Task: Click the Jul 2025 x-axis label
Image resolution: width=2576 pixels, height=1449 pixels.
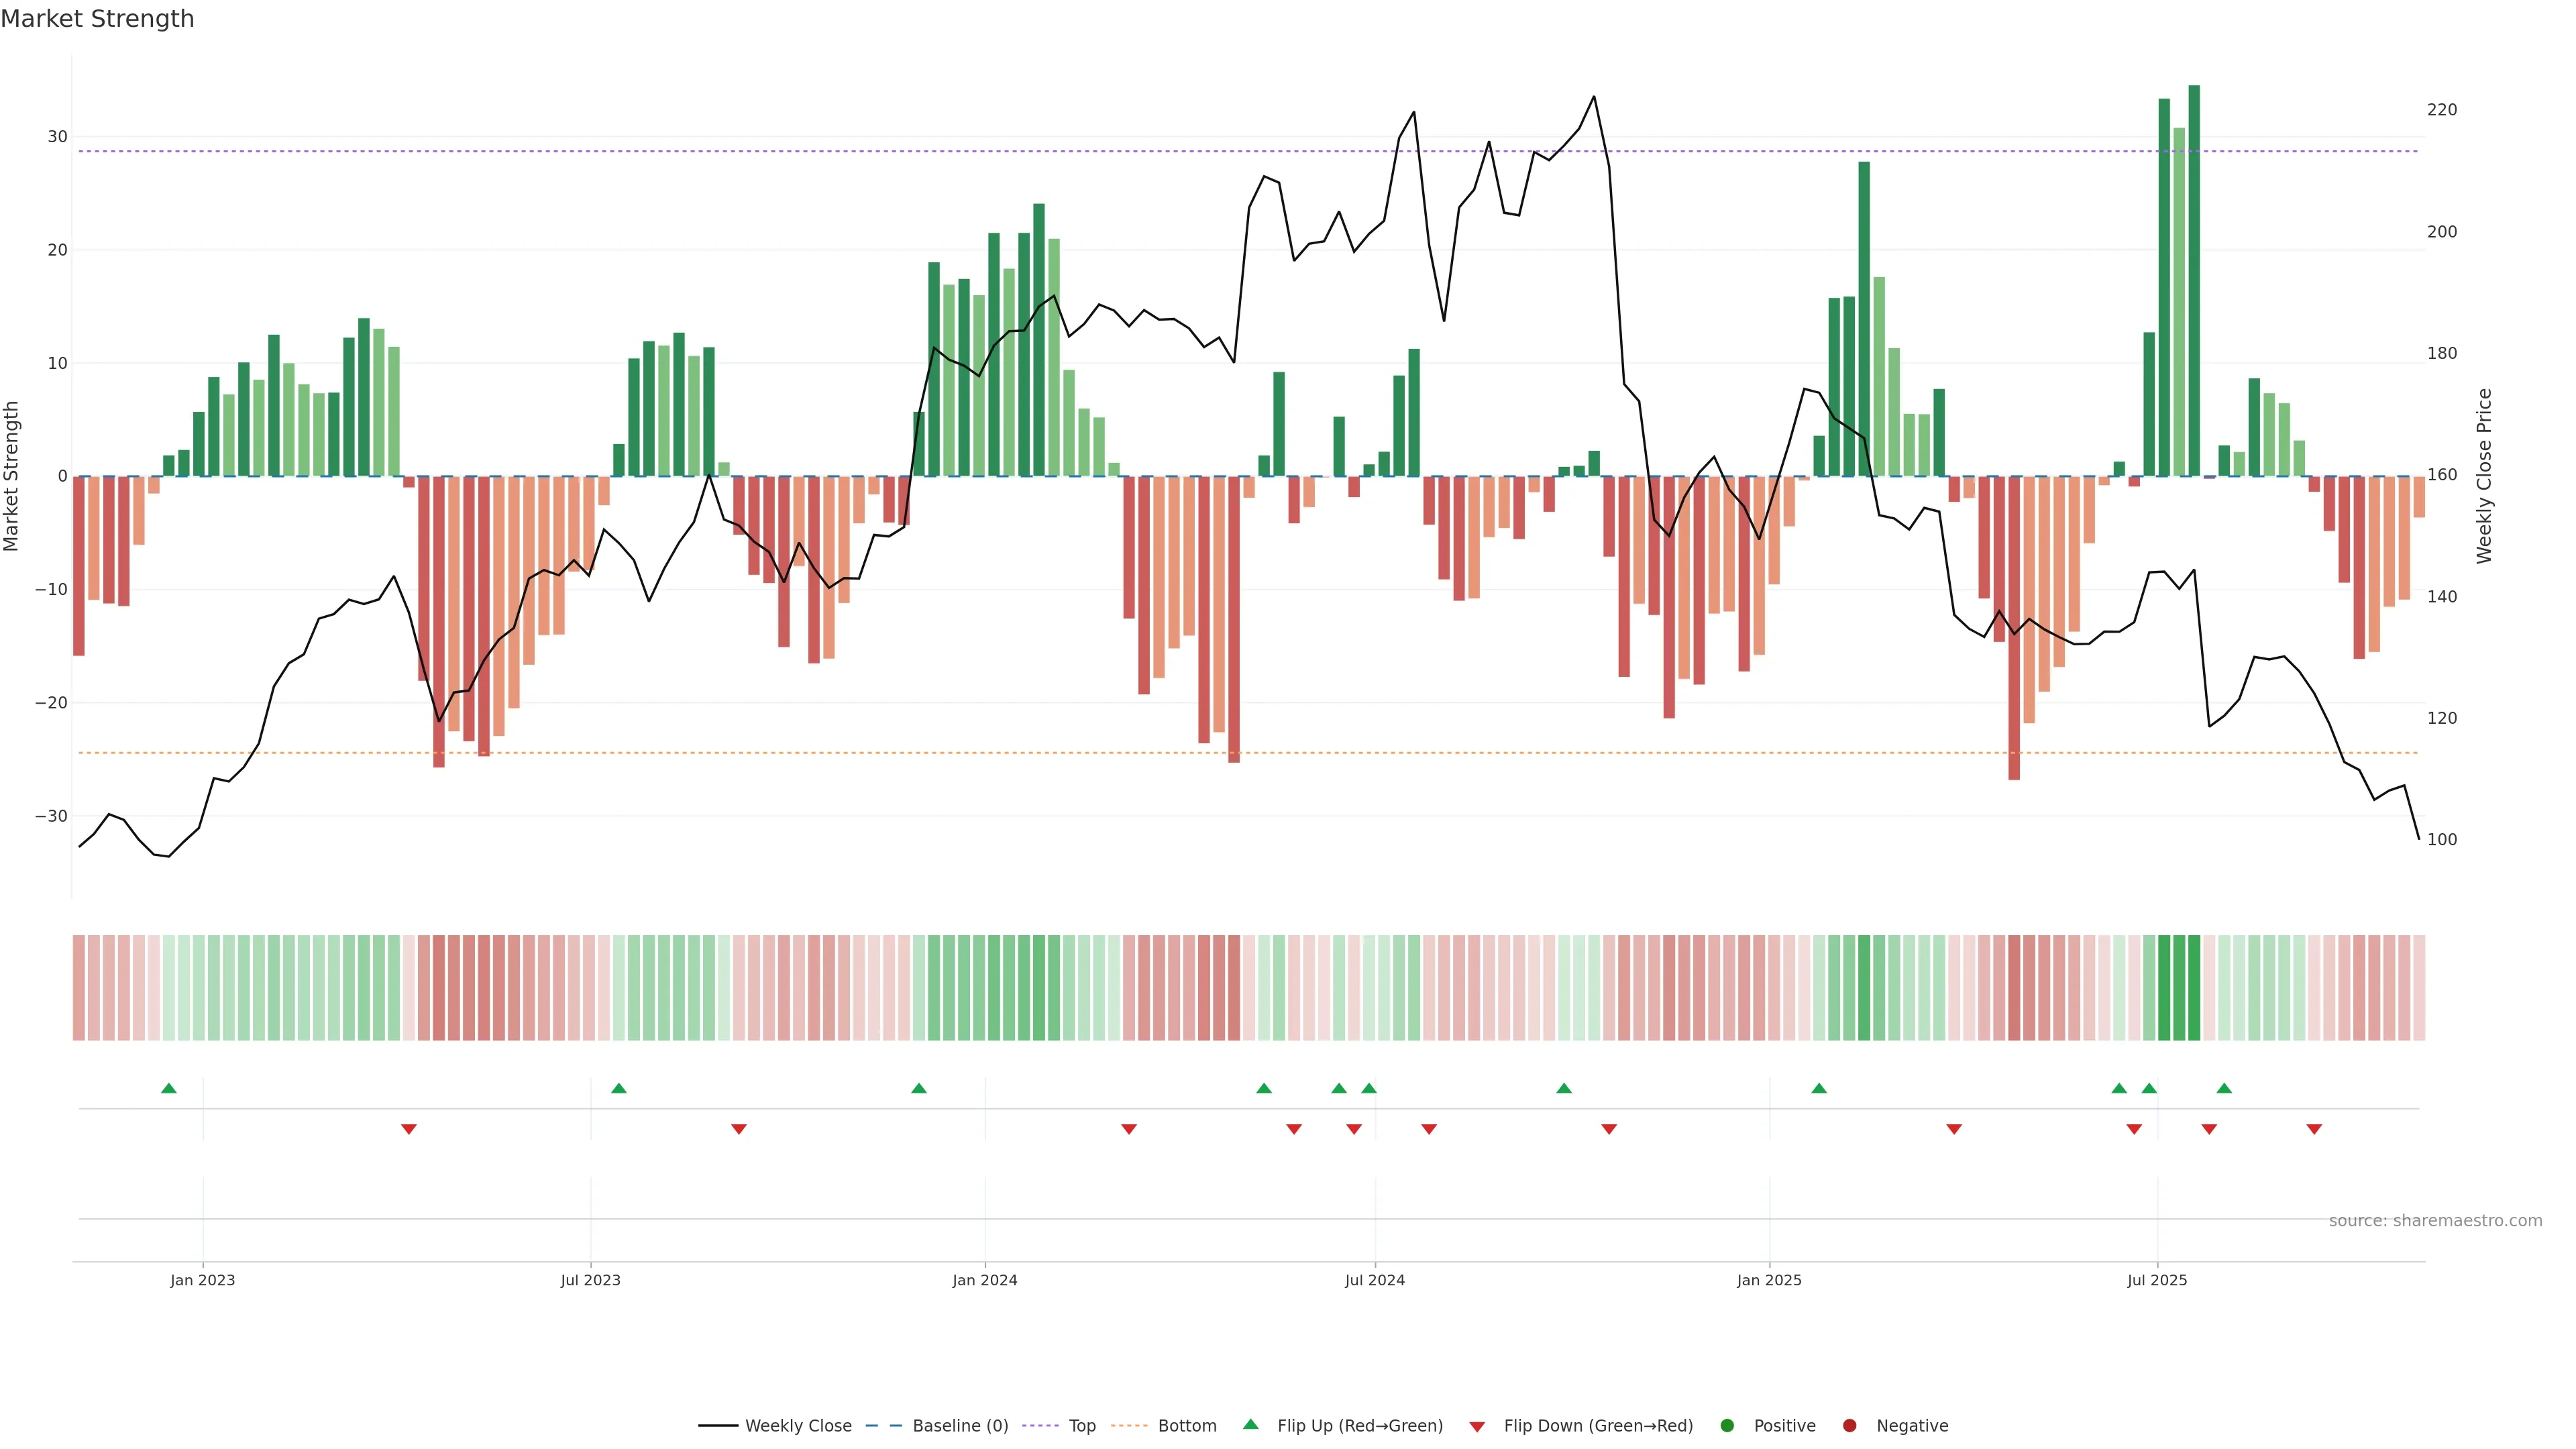Action: [2157, 1280]
